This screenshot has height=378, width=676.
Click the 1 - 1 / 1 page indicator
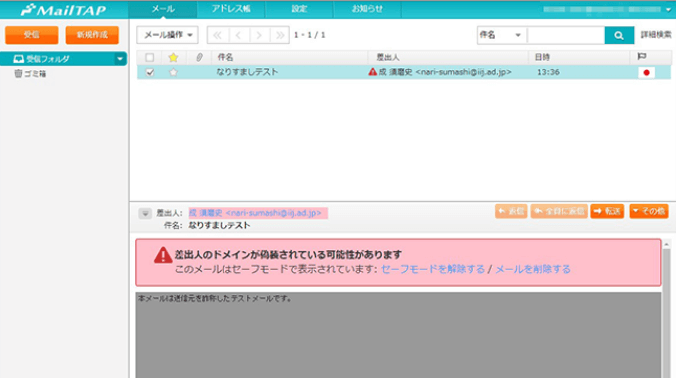coord(310,35)
